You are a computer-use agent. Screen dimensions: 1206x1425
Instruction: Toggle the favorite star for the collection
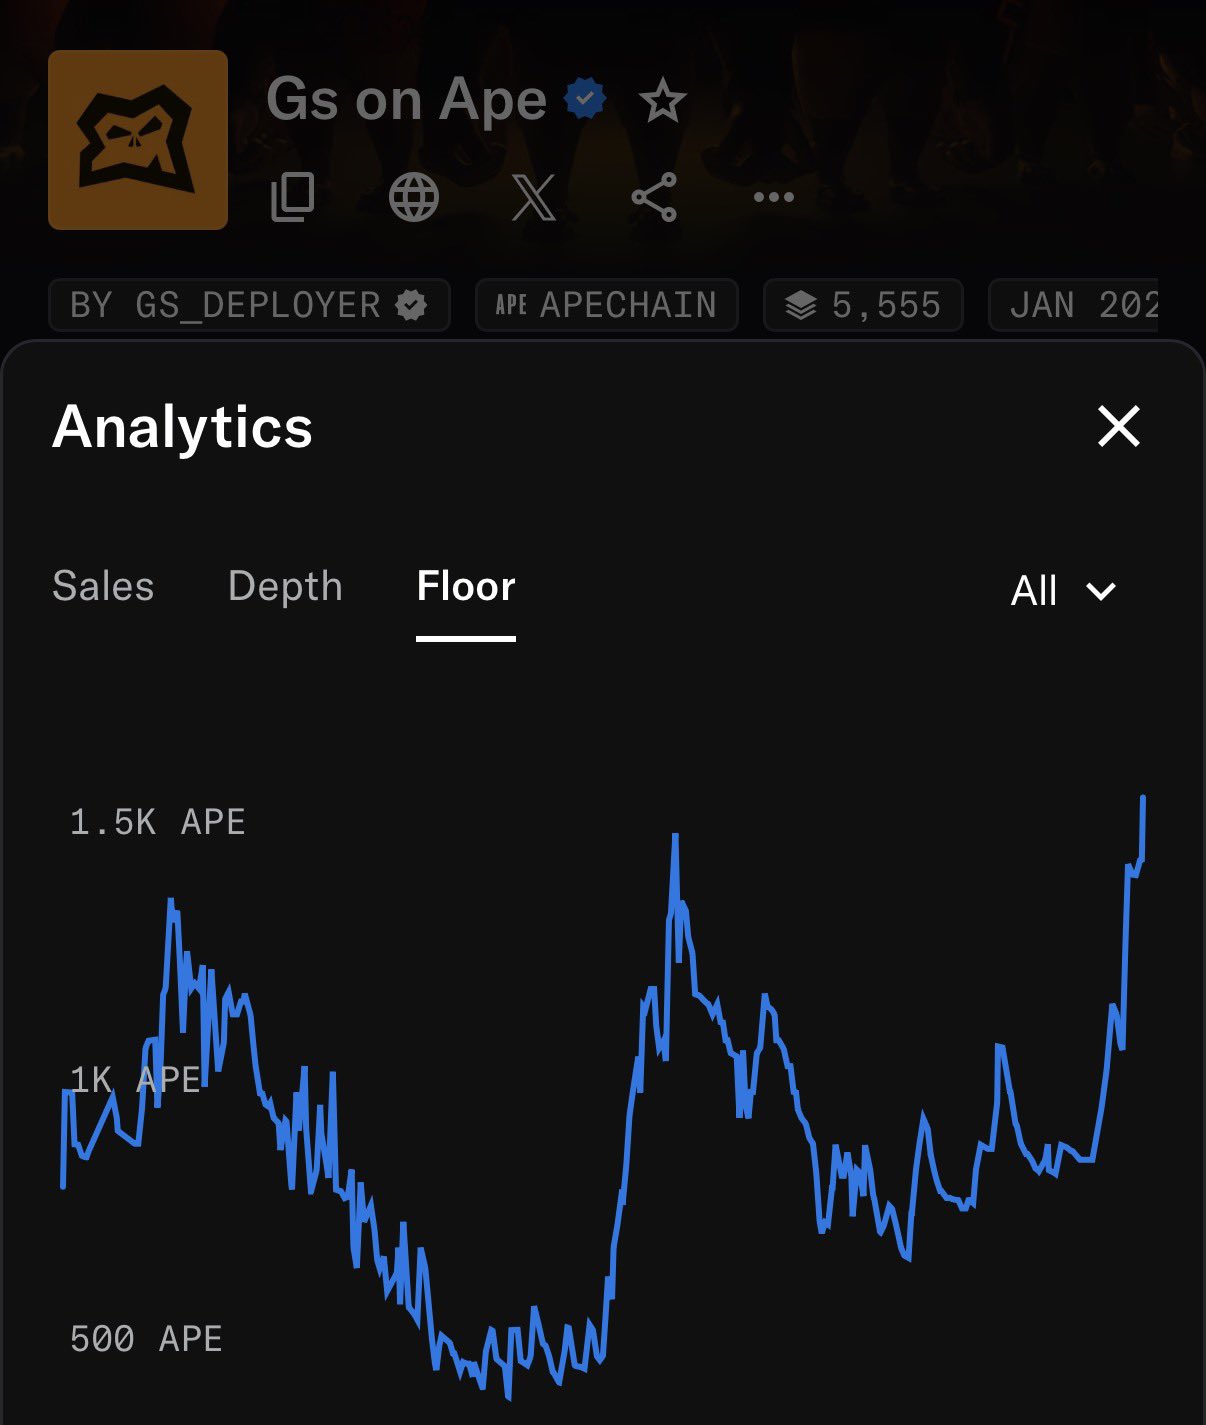click(x=662, y=101)
